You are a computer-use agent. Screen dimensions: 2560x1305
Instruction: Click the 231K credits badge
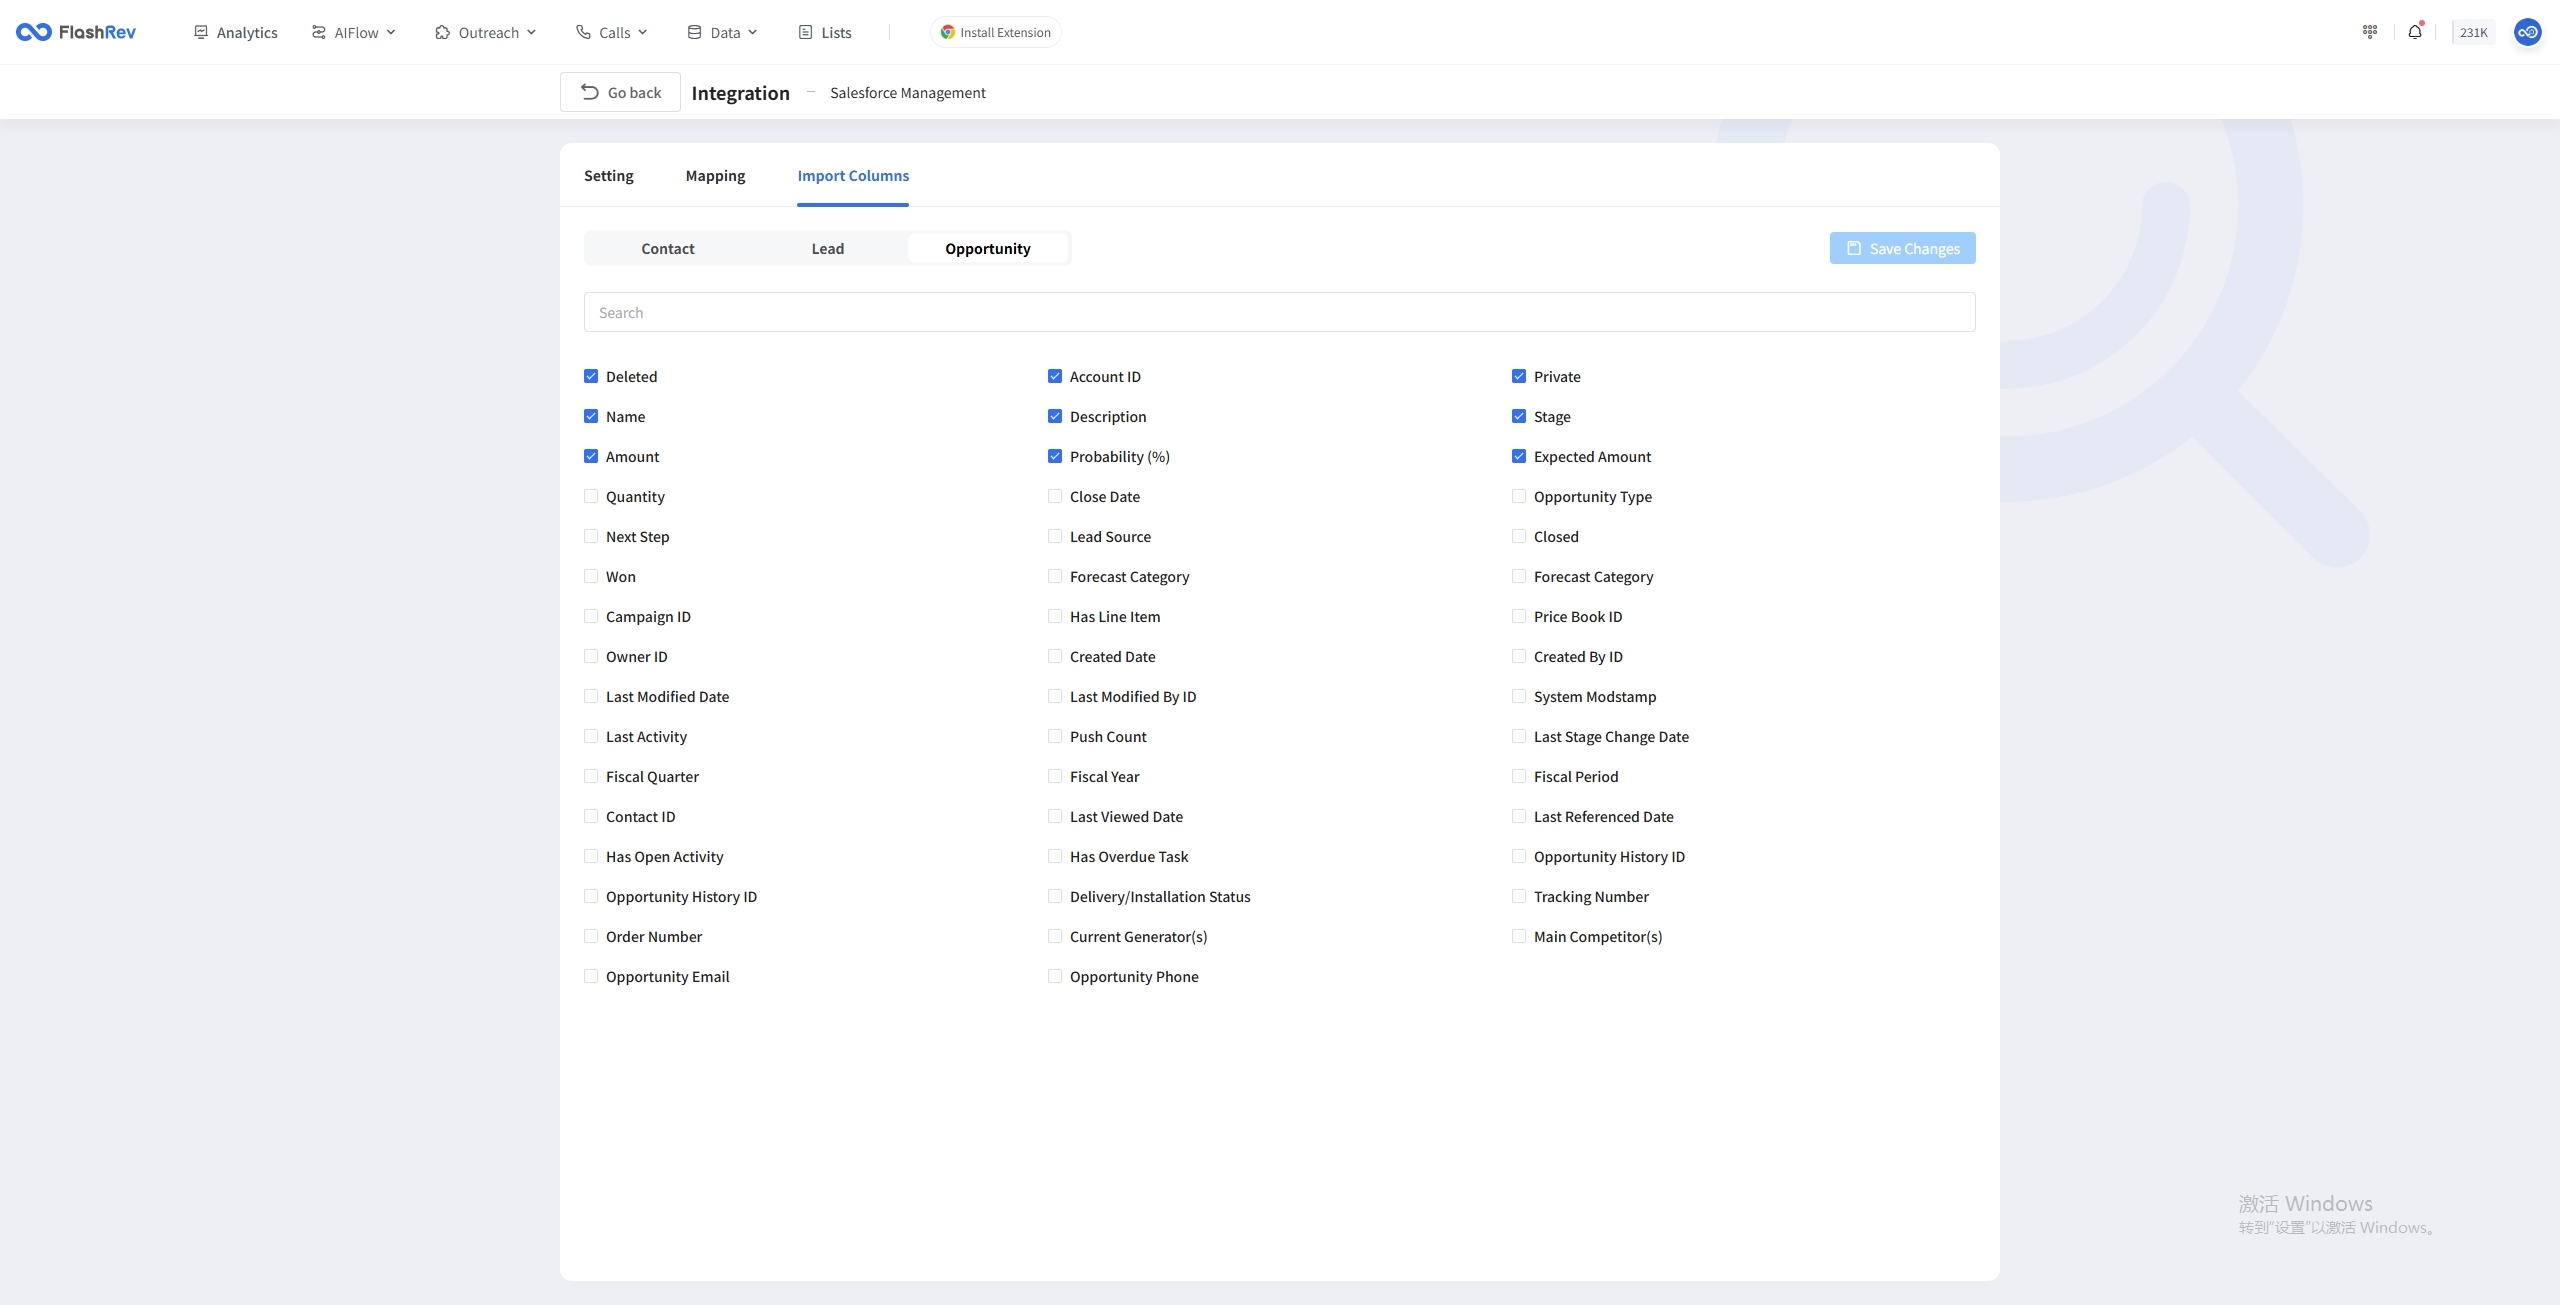pyautogui.click(x=2472, y=32)
